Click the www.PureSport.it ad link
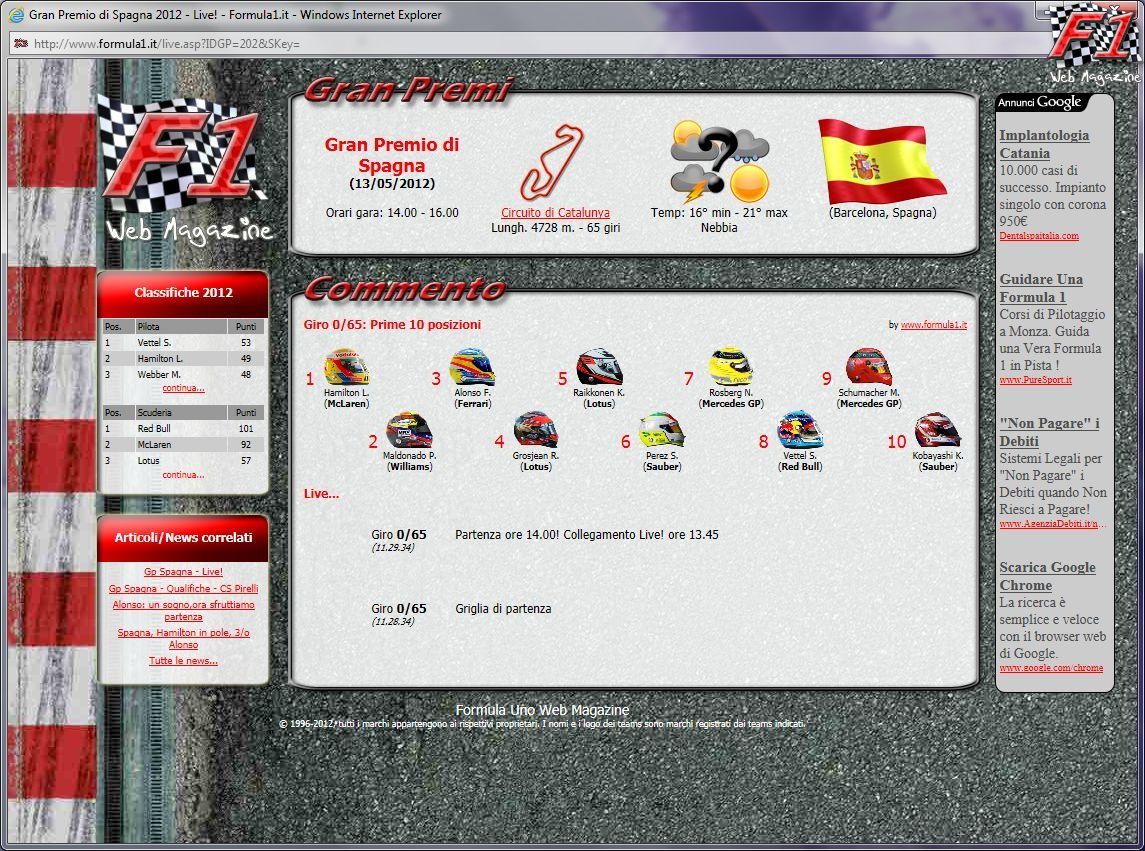 click(x=1035, y=380)
